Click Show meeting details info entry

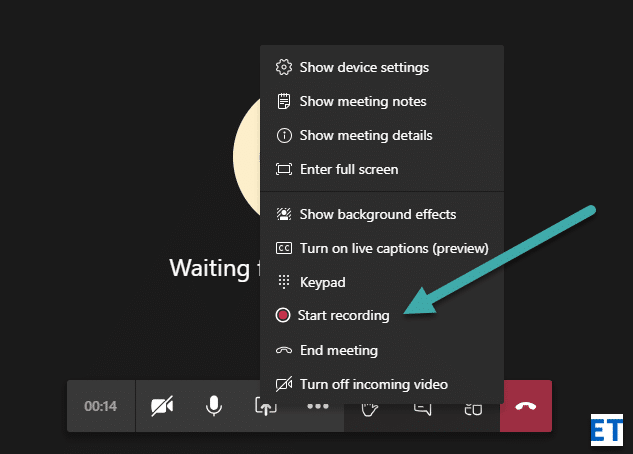366,135
